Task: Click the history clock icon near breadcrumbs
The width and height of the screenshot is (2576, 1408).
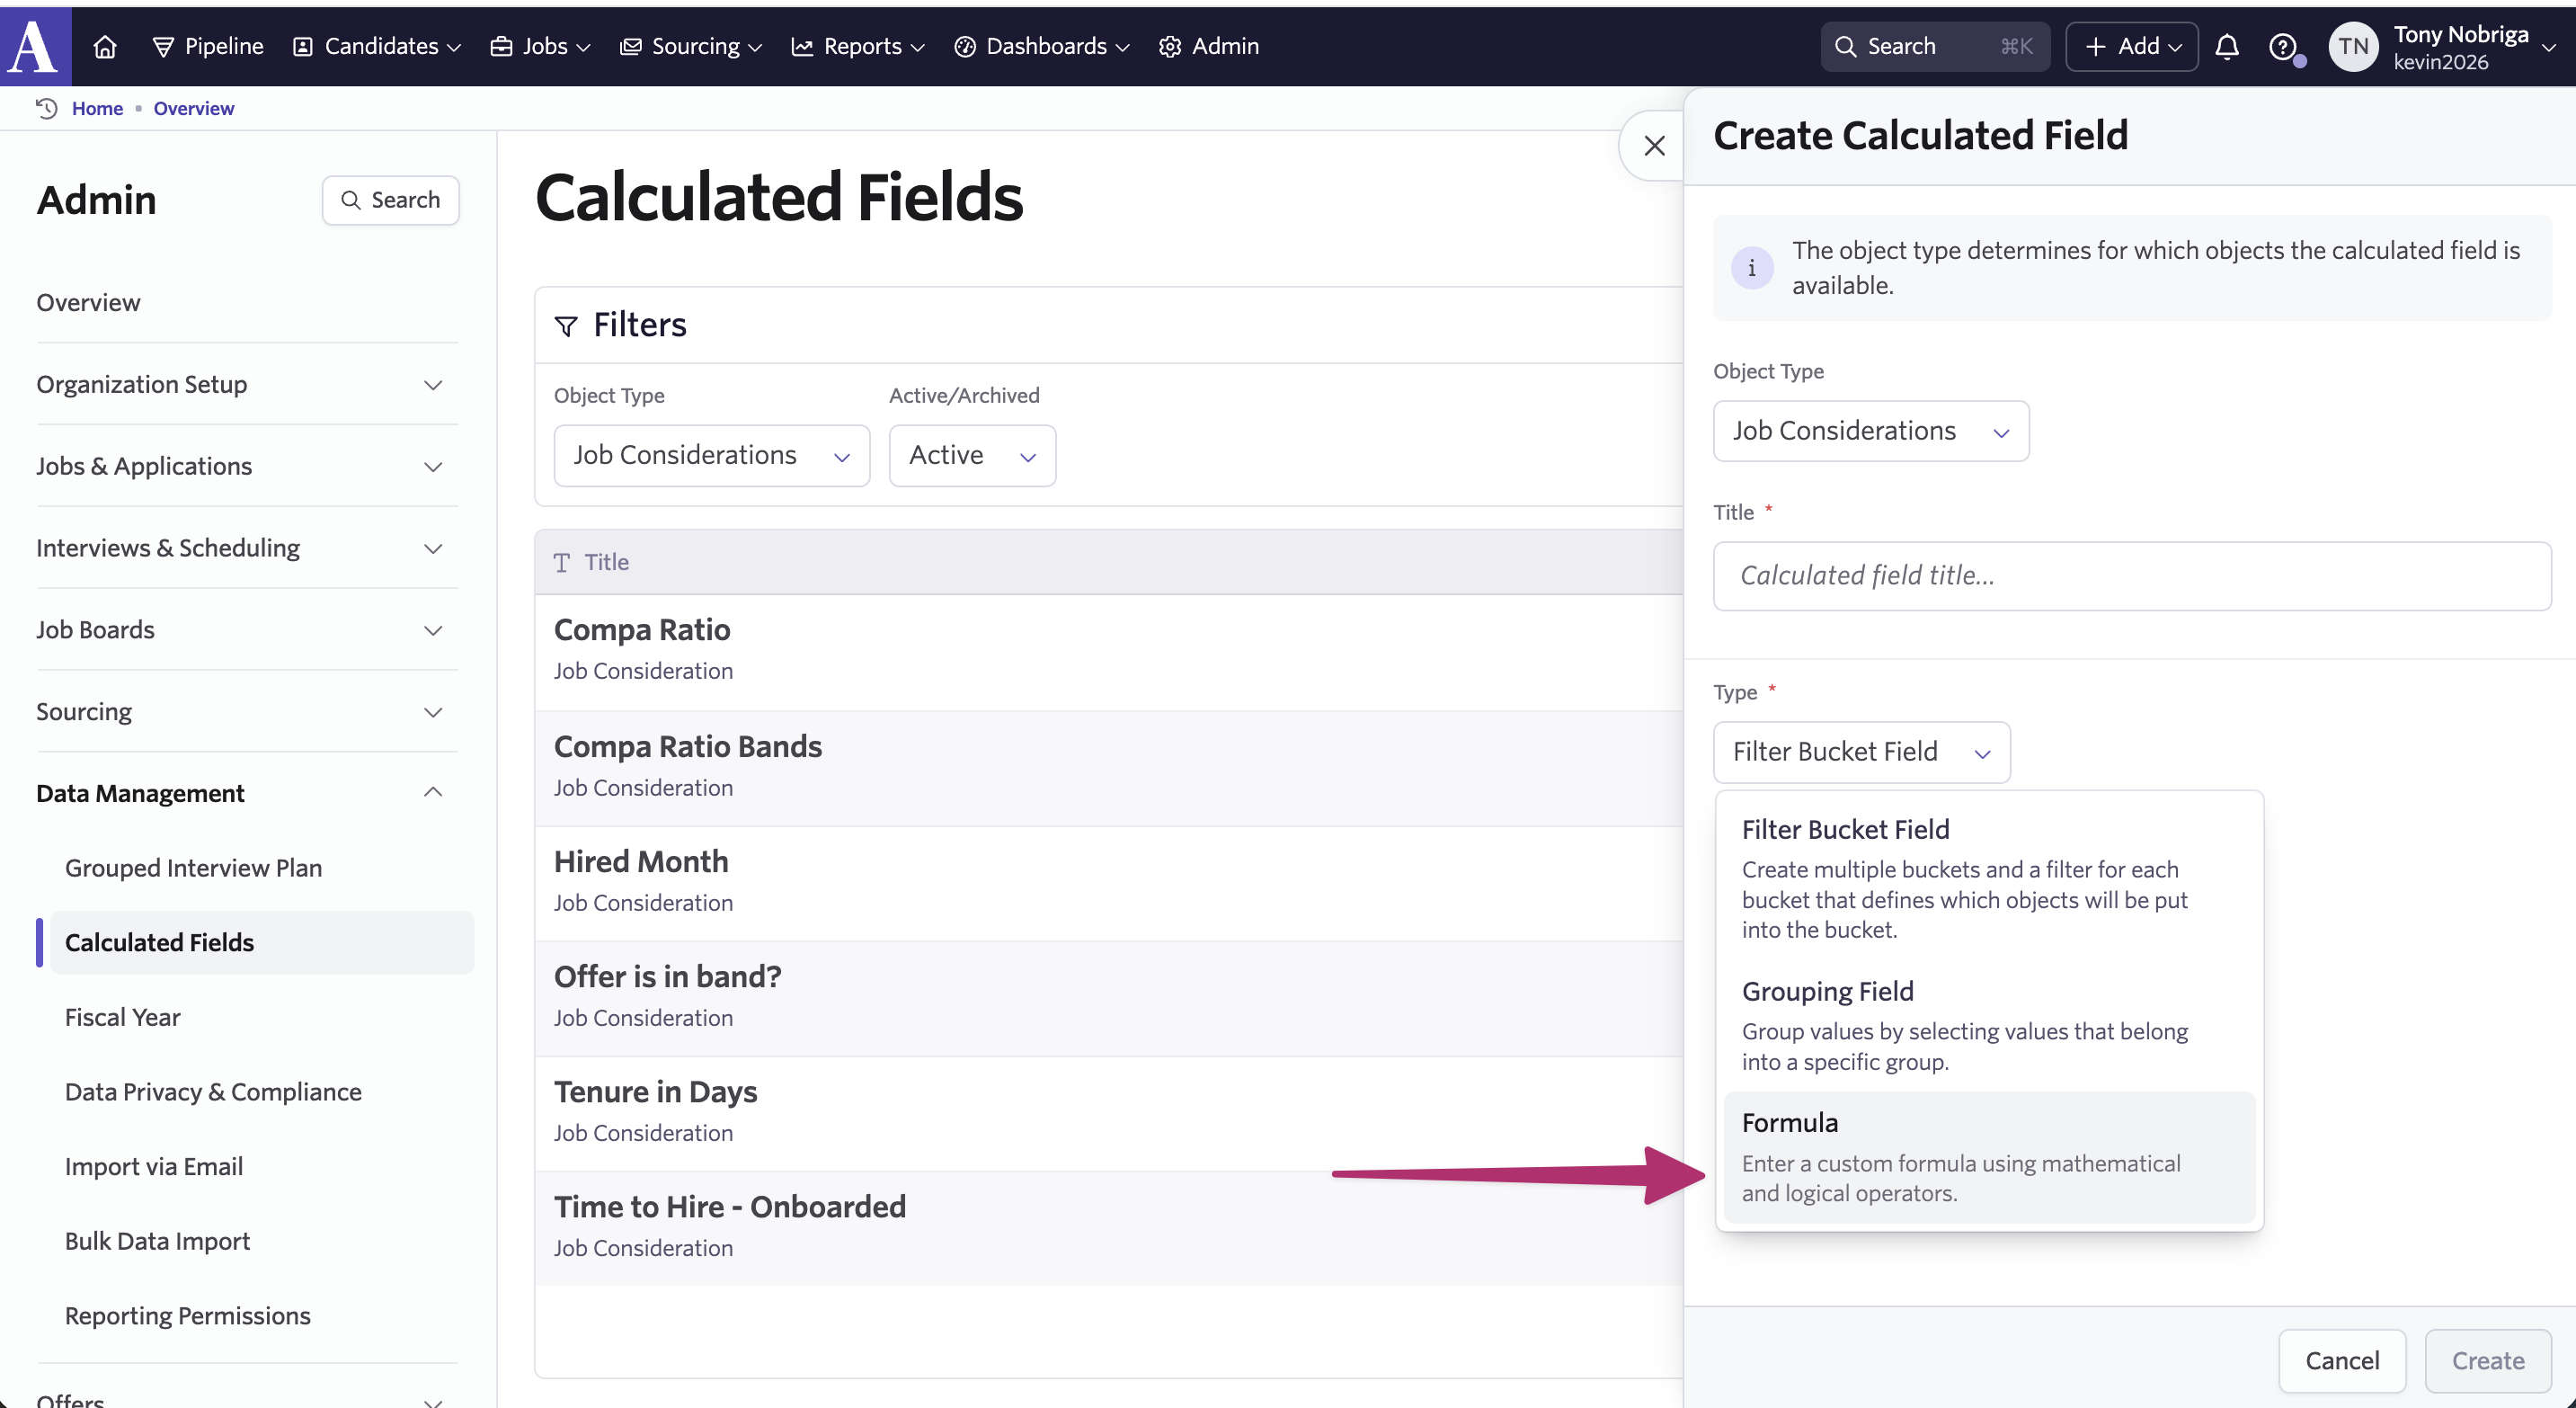Action: click(46, 108)
